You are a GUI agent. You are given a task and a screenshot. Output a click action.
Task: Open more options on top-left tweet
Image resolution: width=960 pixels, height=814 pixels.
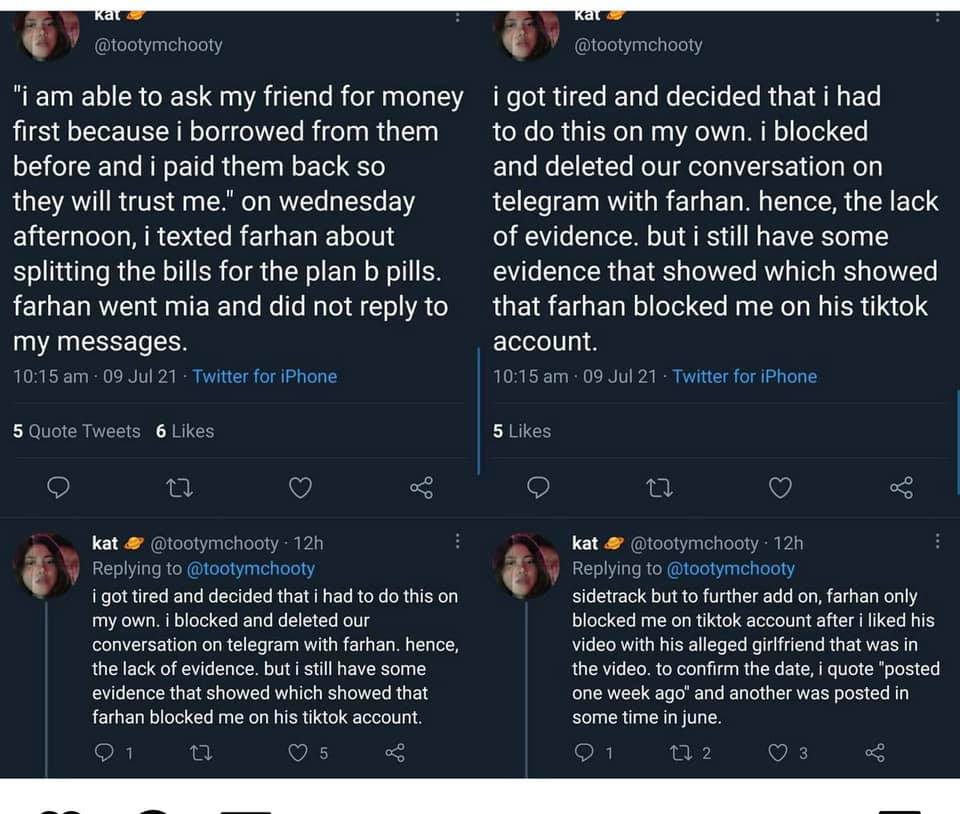point(457,17)
